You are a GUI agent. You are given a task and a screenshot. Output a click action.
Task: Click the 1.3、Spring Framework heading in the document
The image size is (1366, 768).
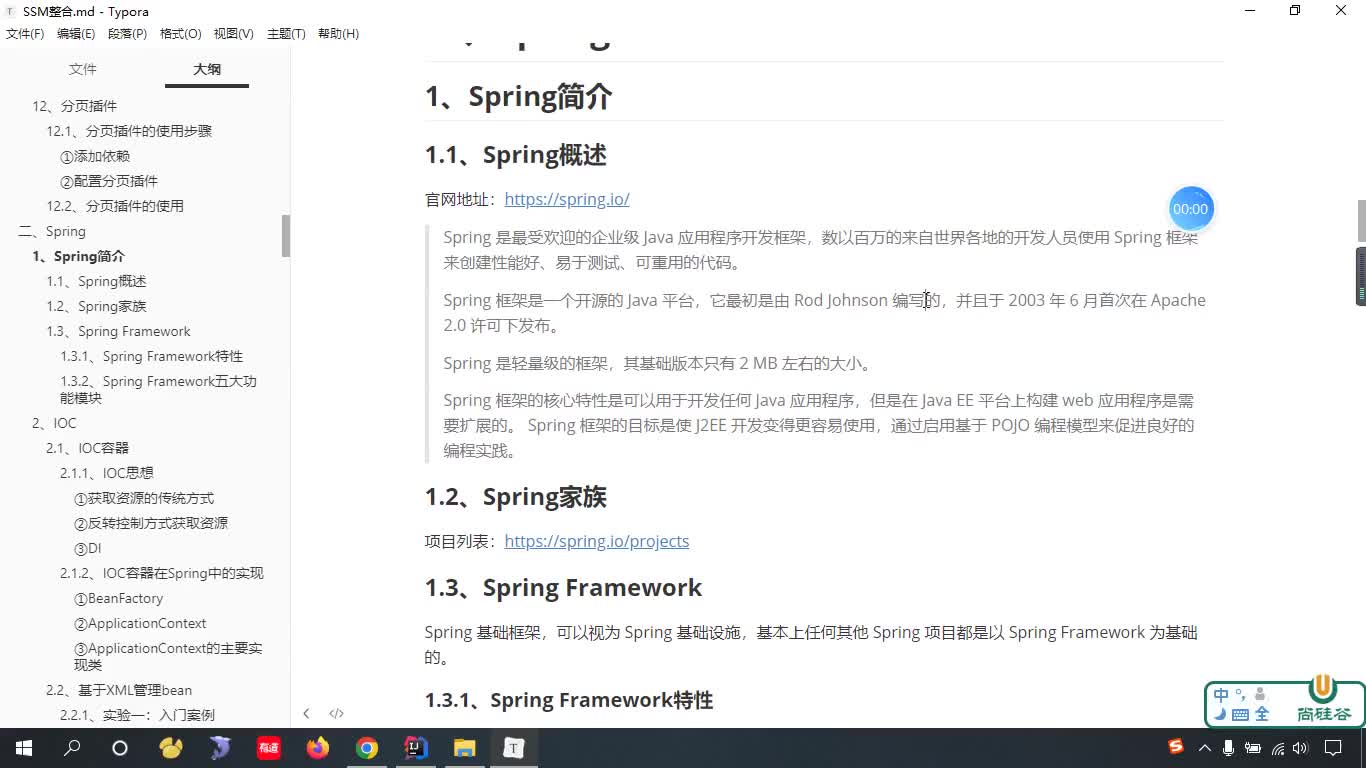(563, 587)
